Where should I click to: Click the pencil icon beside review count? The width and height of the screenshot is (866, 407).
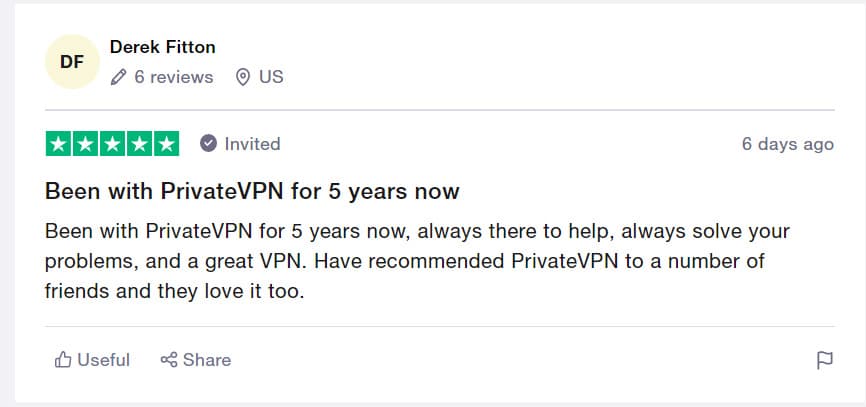pyautogui.click(x=119, y=76)
